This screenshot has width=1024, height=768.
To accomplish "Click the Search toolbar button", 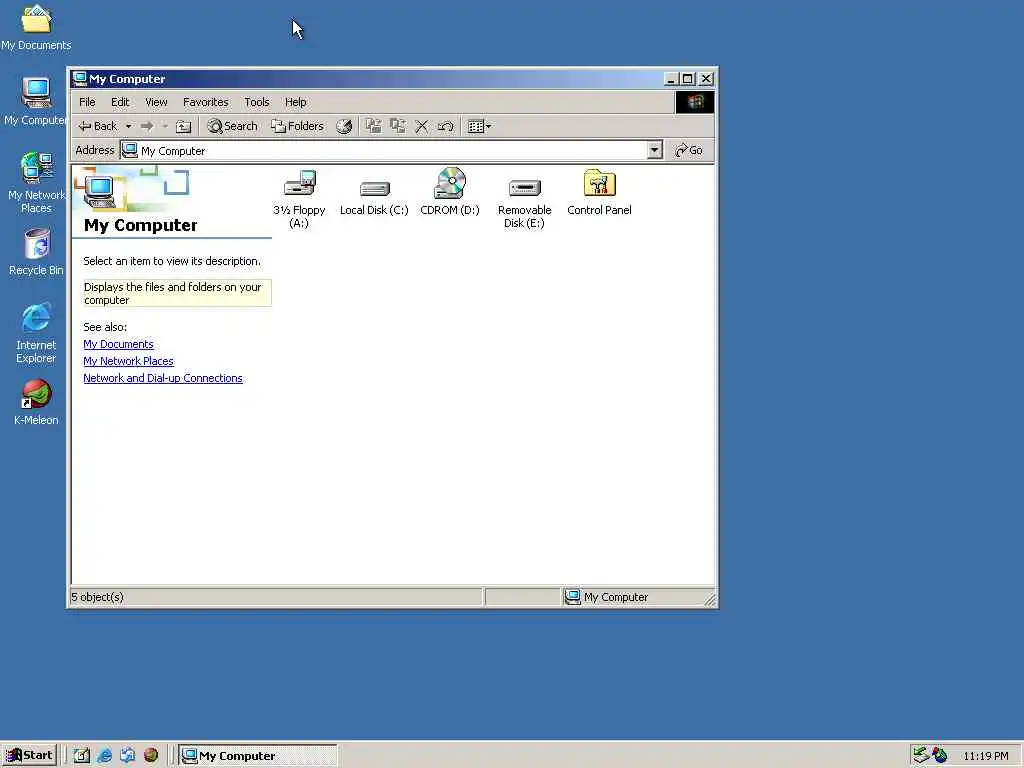I will coord(232,126).
